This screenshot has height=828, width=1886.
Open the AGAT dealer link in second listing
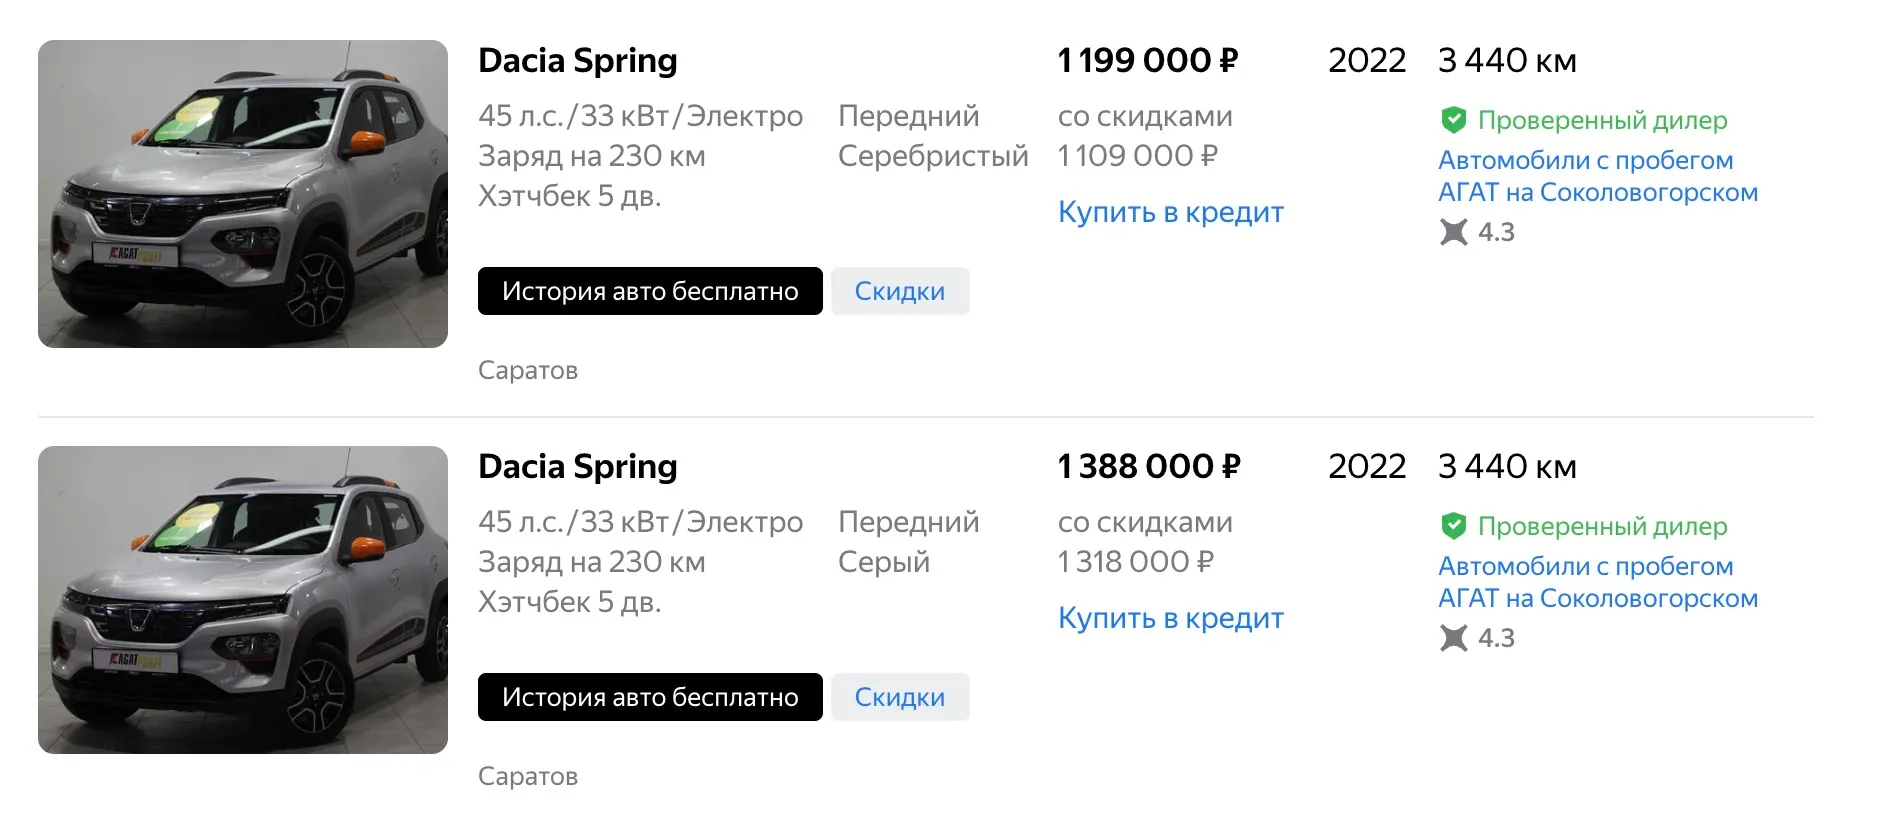tap(1597, 582)
